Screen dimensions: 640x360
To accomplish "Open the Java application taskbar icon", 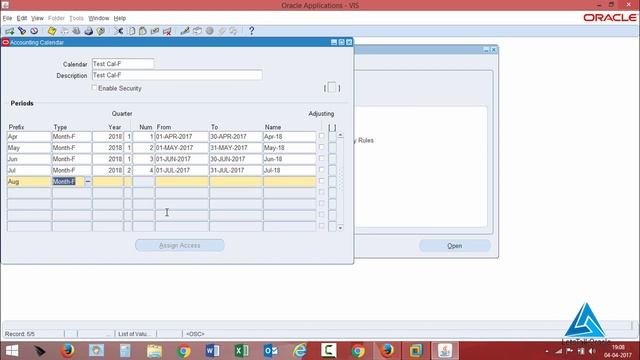I will pos(445,351).
